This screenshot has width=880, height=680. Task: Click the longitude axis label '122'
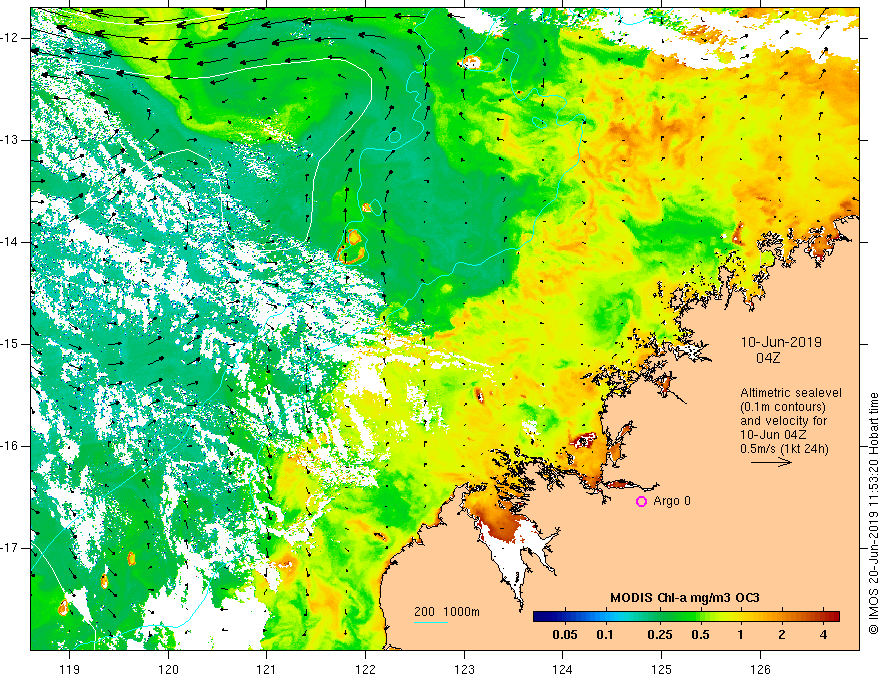tap(365, 669)
